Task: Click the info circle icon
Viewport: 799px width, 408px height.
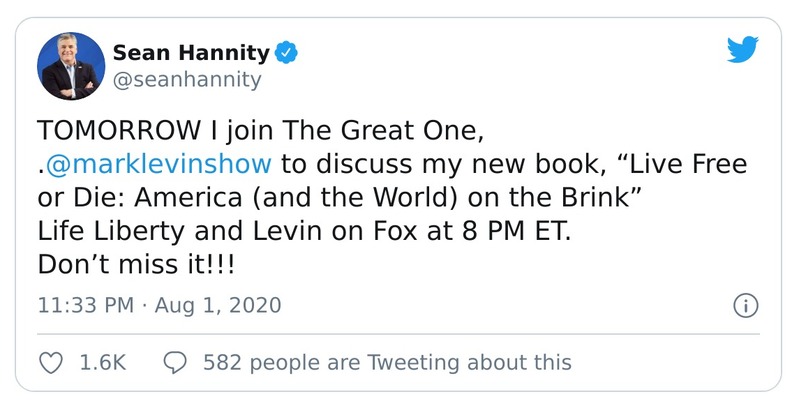Action: point(745,305)
